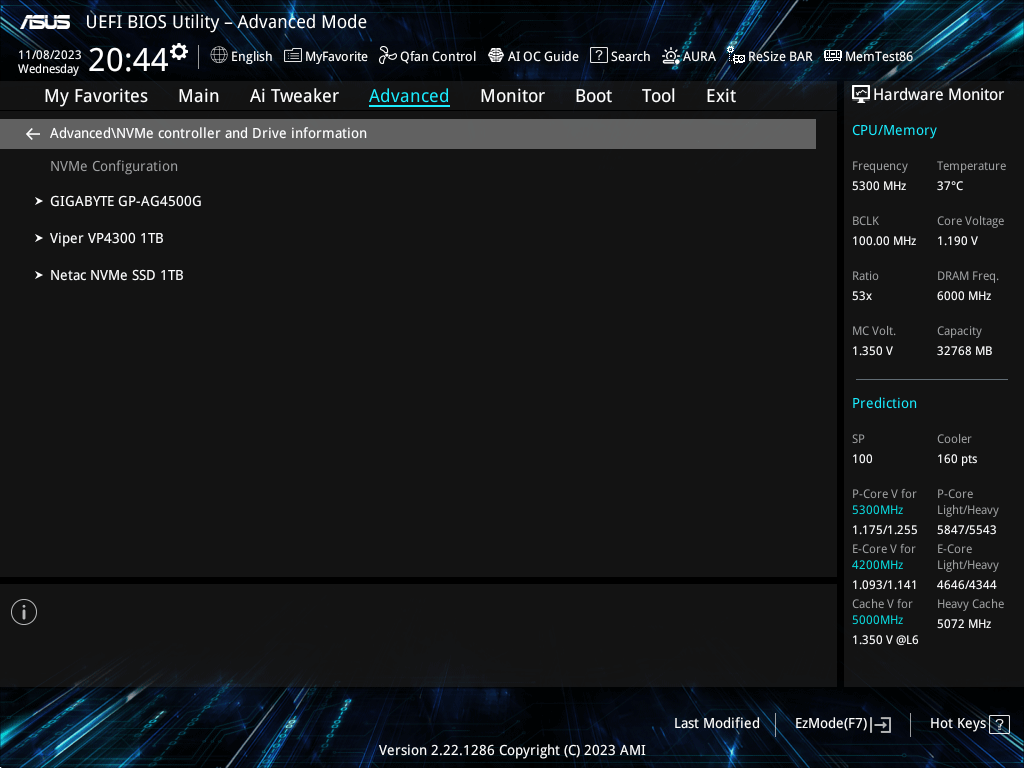This screenshot has width=1024, height=768.
Task: Click the breadcrumb path Advanced\NVMe controller
Action: tap(208, 133)
